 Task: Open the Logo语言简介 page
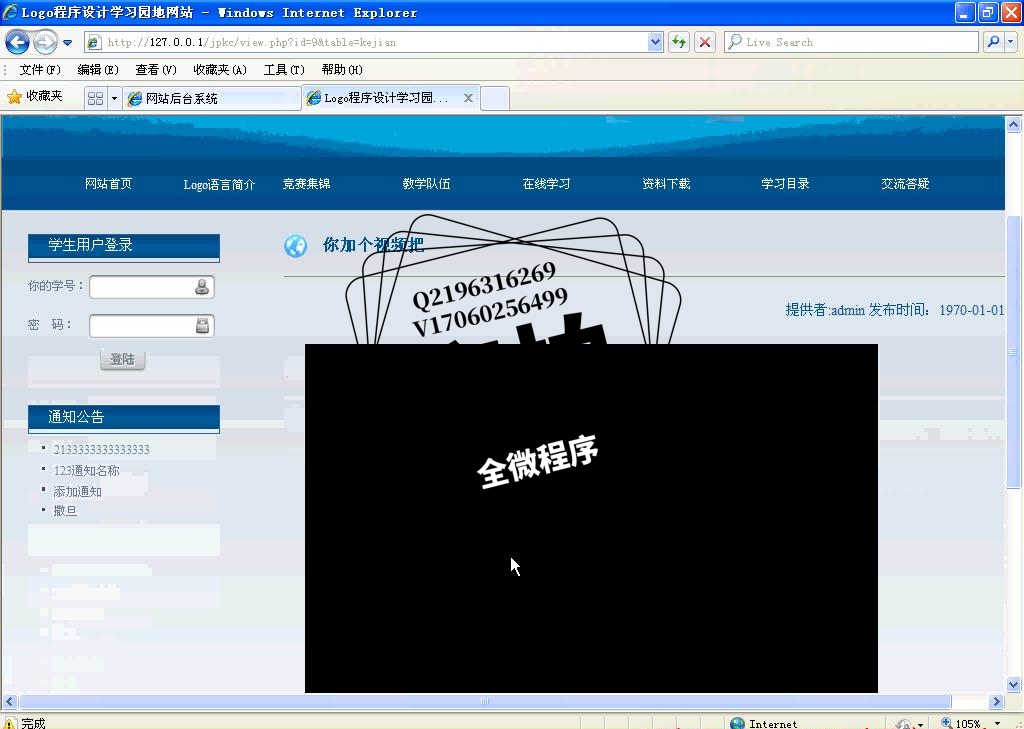(x=219, y=184)
